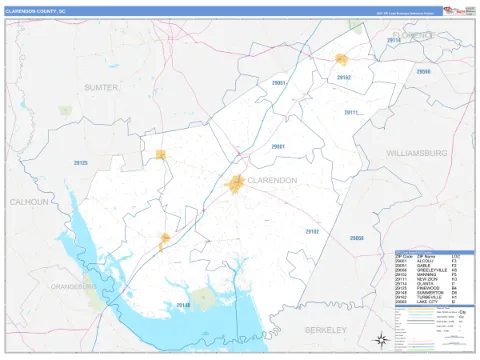Click ZIP label 29162 on the map
Screen dimensions: 480x360
tap(344, 77)
